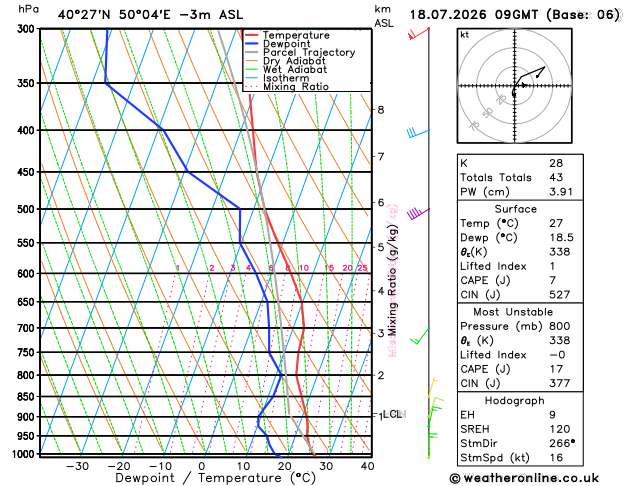This screenshot has width=629, height=486.
Task: Click the surface CIN value 527
Action: [x=560, y=295]
